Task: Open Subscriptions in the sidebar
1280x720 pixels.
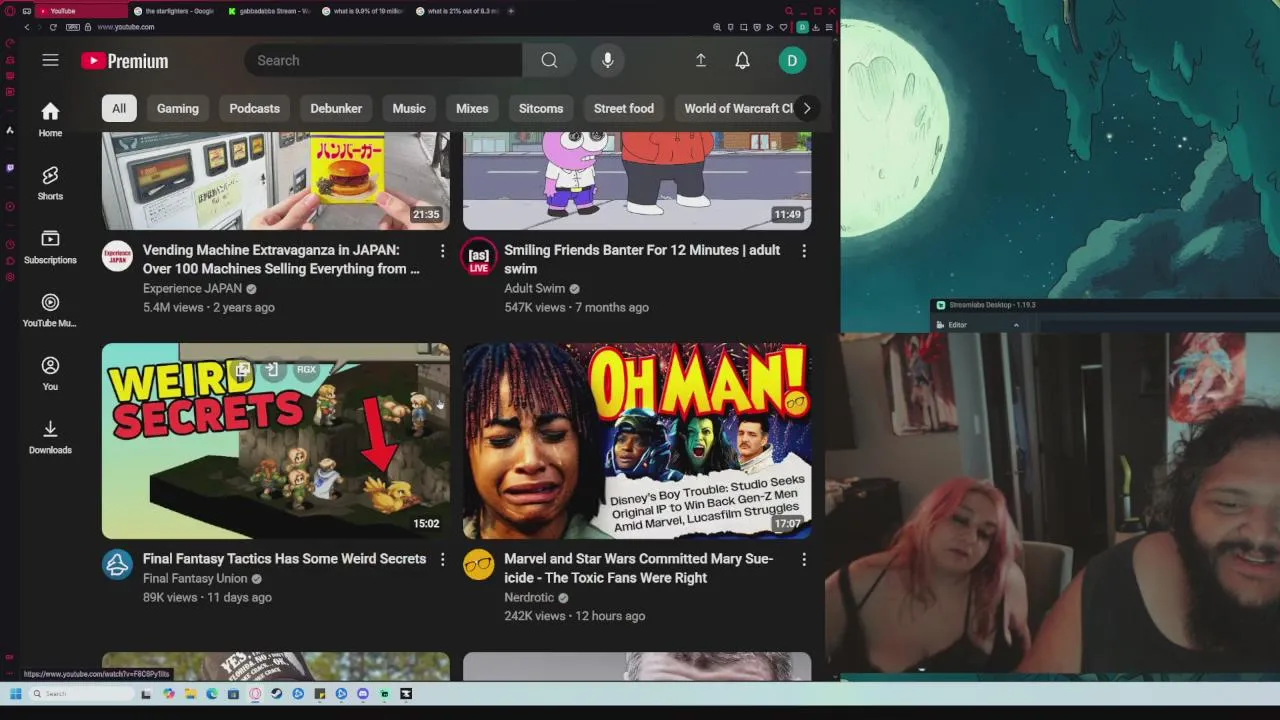Action: coord(50,246)
